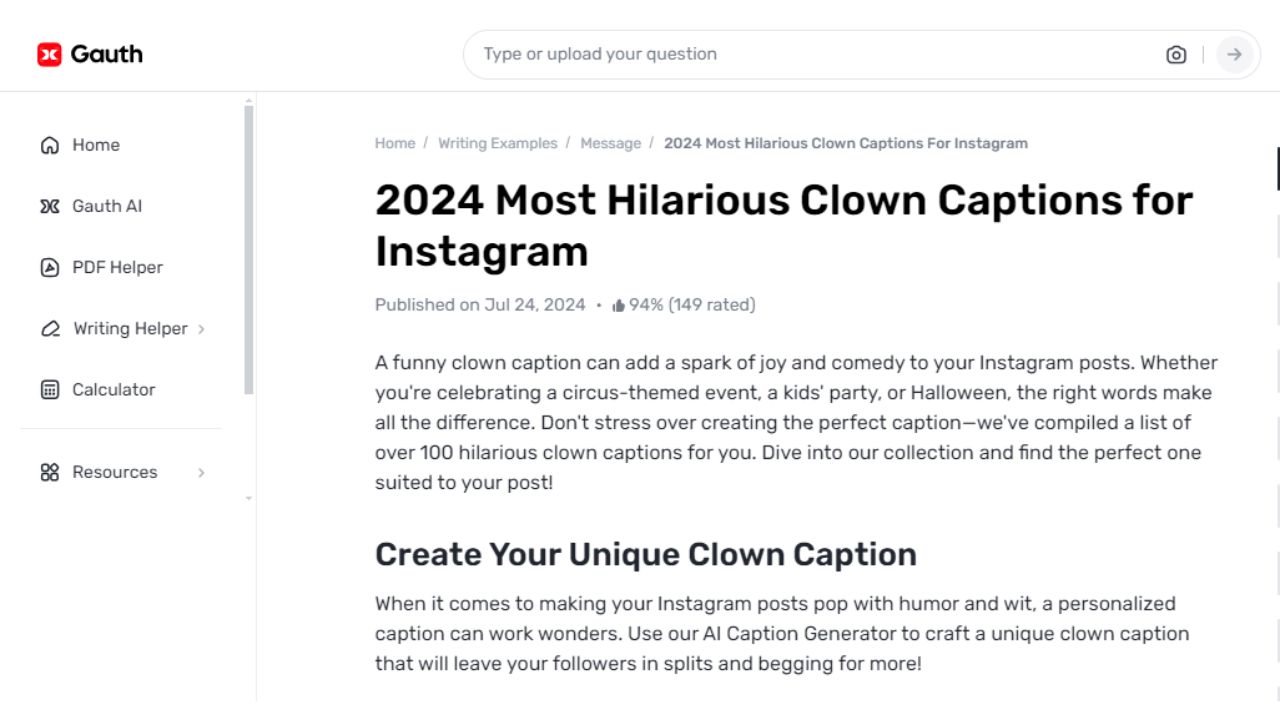The height and width of the screenshot is (720, 1280).
Task: Click the arrow submit icon in search bar
Action: [x=1234, y=54]
